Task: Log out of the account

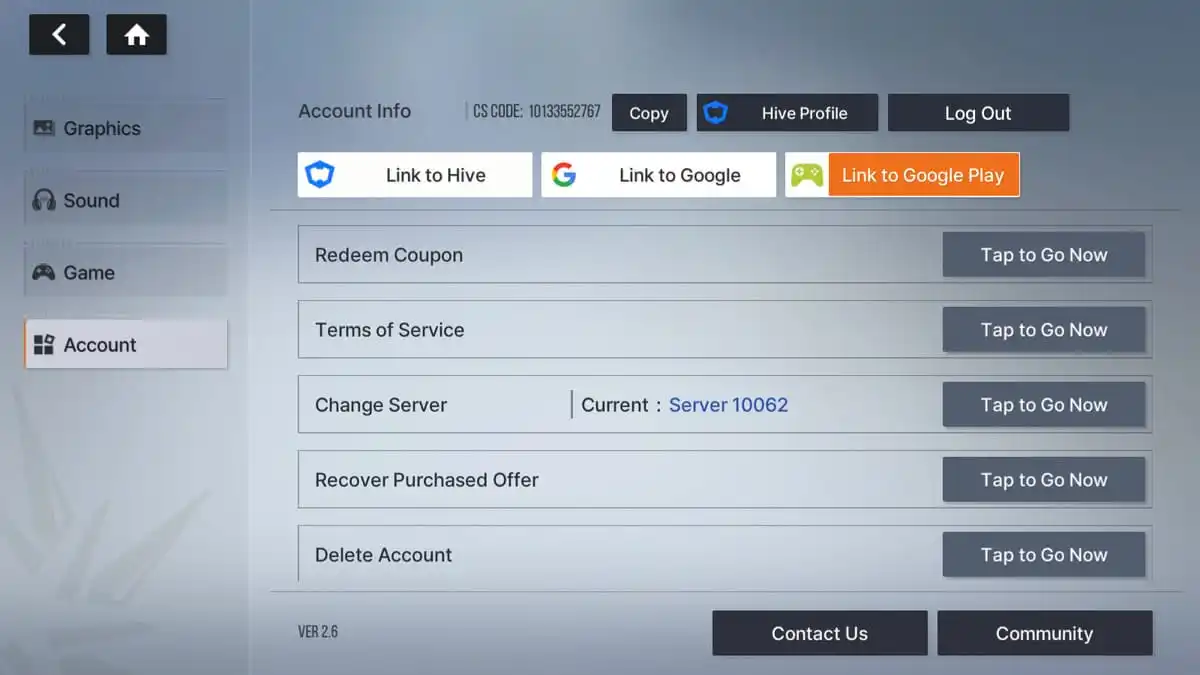Action: point(978,113)
